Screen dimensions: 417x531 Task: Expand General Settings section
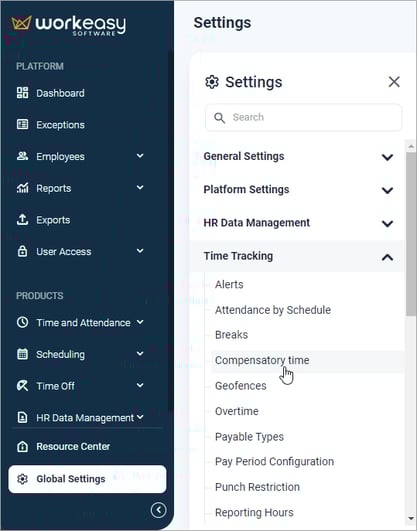coord(297,156)
